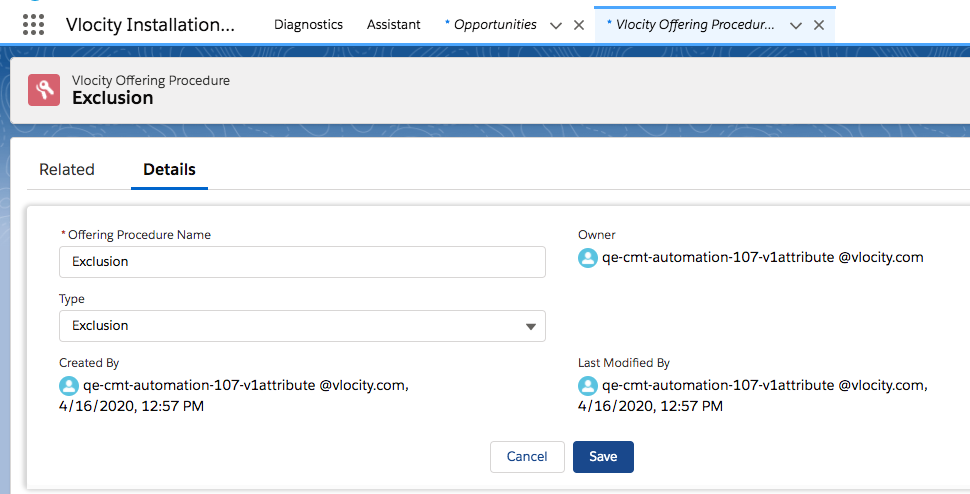This screenshot has width=970, height=494.
Task: Click the Vlocity Offering Procedure record icon
Action: tap(44, 90)
